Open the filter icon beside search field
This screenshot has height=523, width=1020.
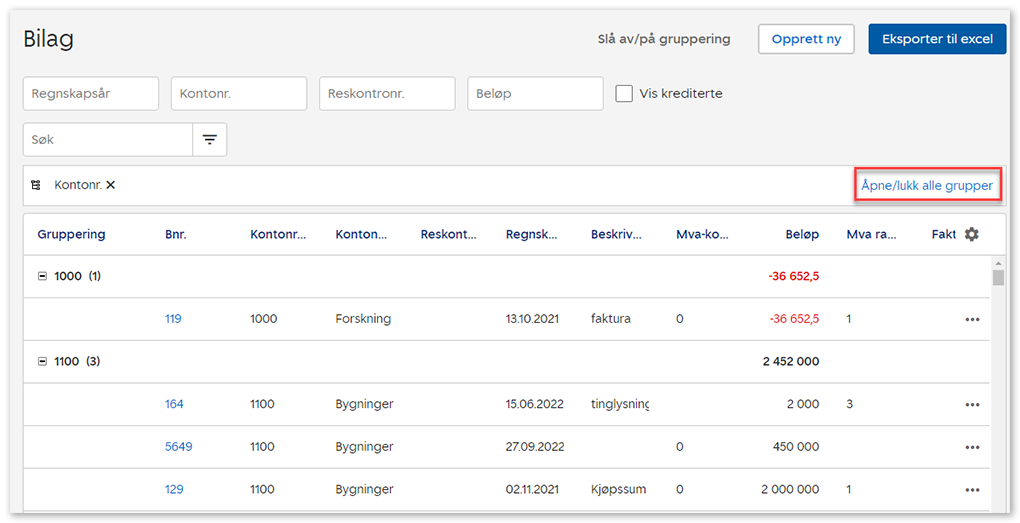[209, 140]
